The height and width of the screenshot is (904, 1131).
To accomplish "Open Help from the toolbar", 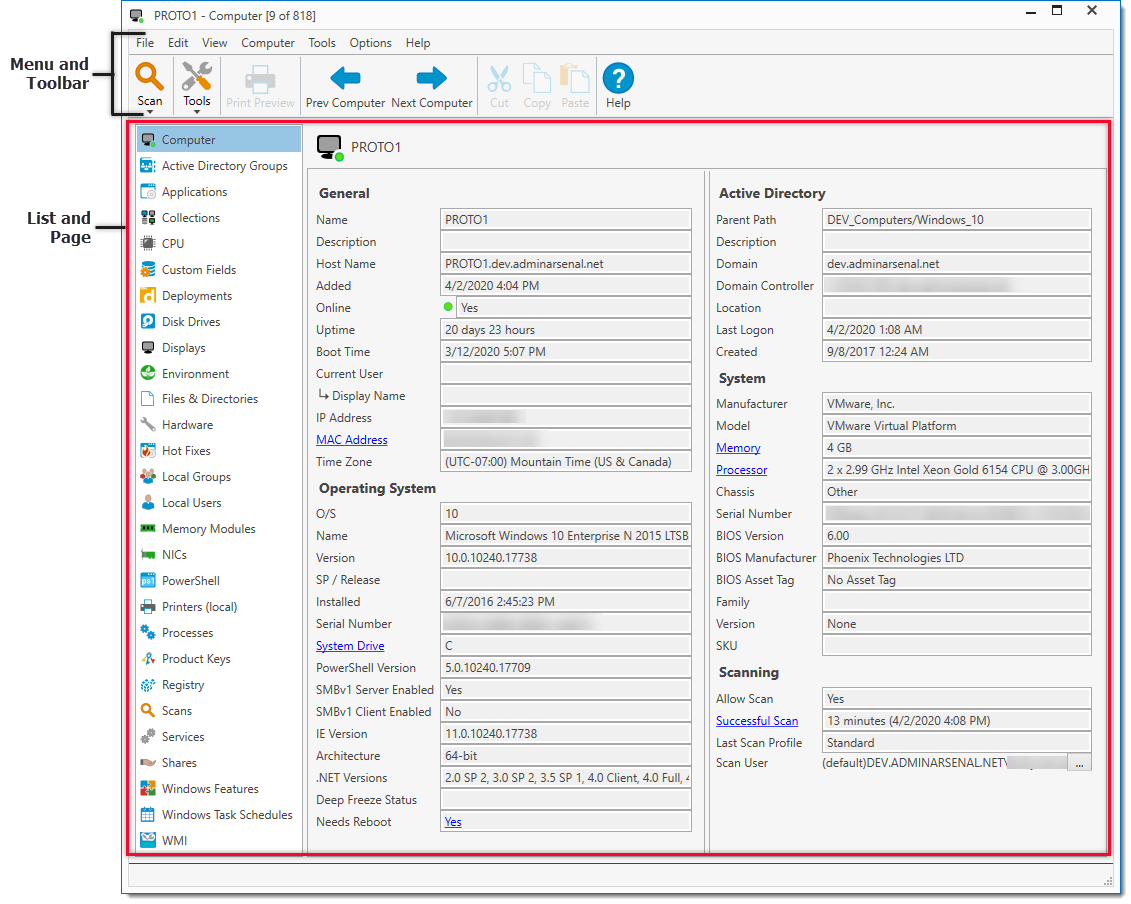I will pyautogui.click(x=618, y=79).
